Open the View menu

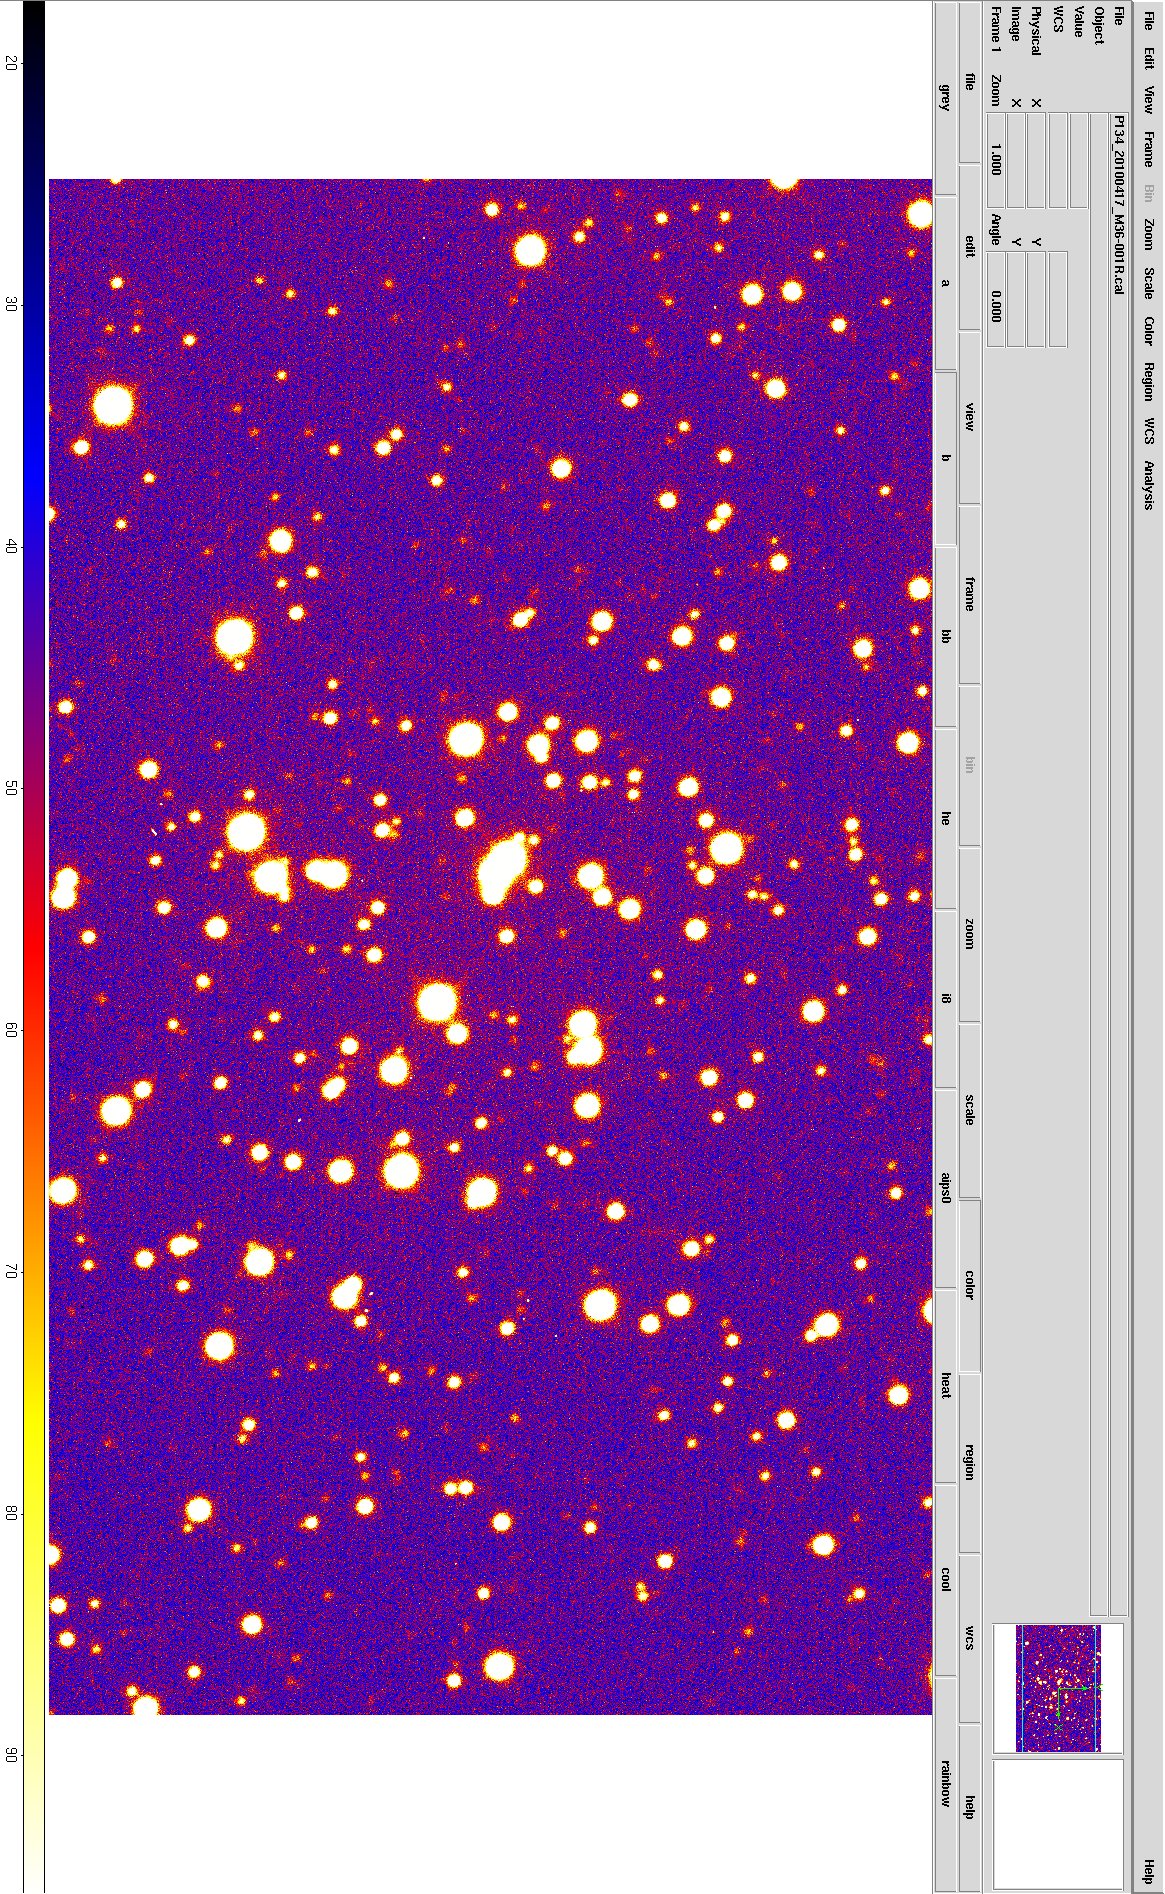coord(1149,99)
